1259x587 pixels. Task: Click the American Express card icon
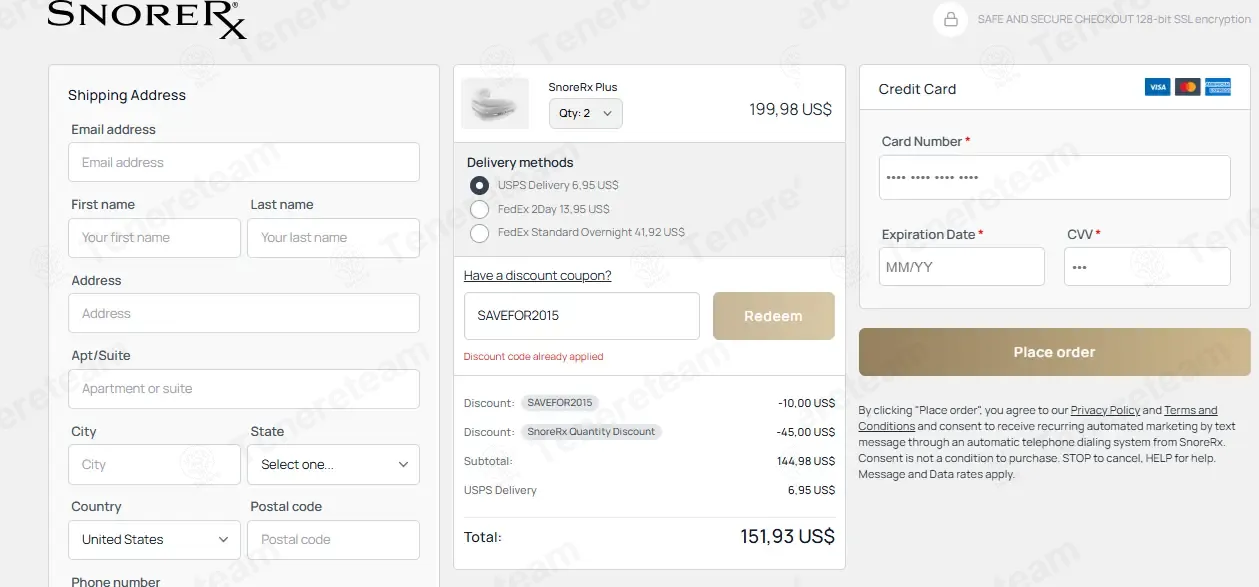point(1218,87)
